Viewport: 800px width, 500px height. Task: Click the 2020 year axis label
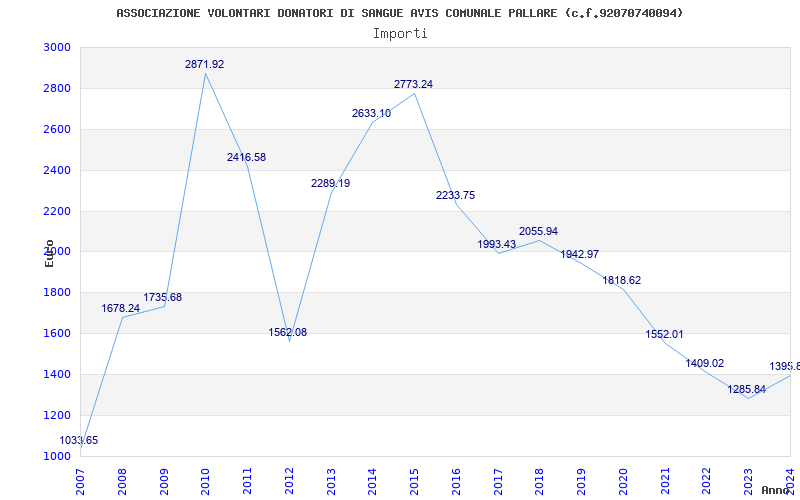click(x=623, y=479)
